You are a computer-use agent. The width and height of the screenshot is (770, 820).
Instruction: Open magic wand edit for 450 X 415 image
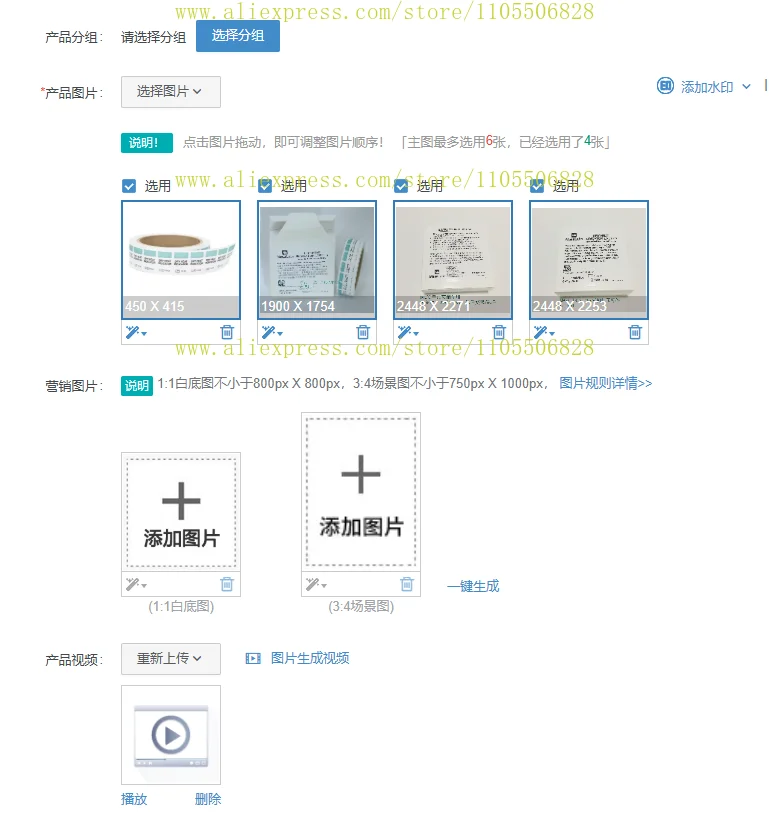coord(136,332)
